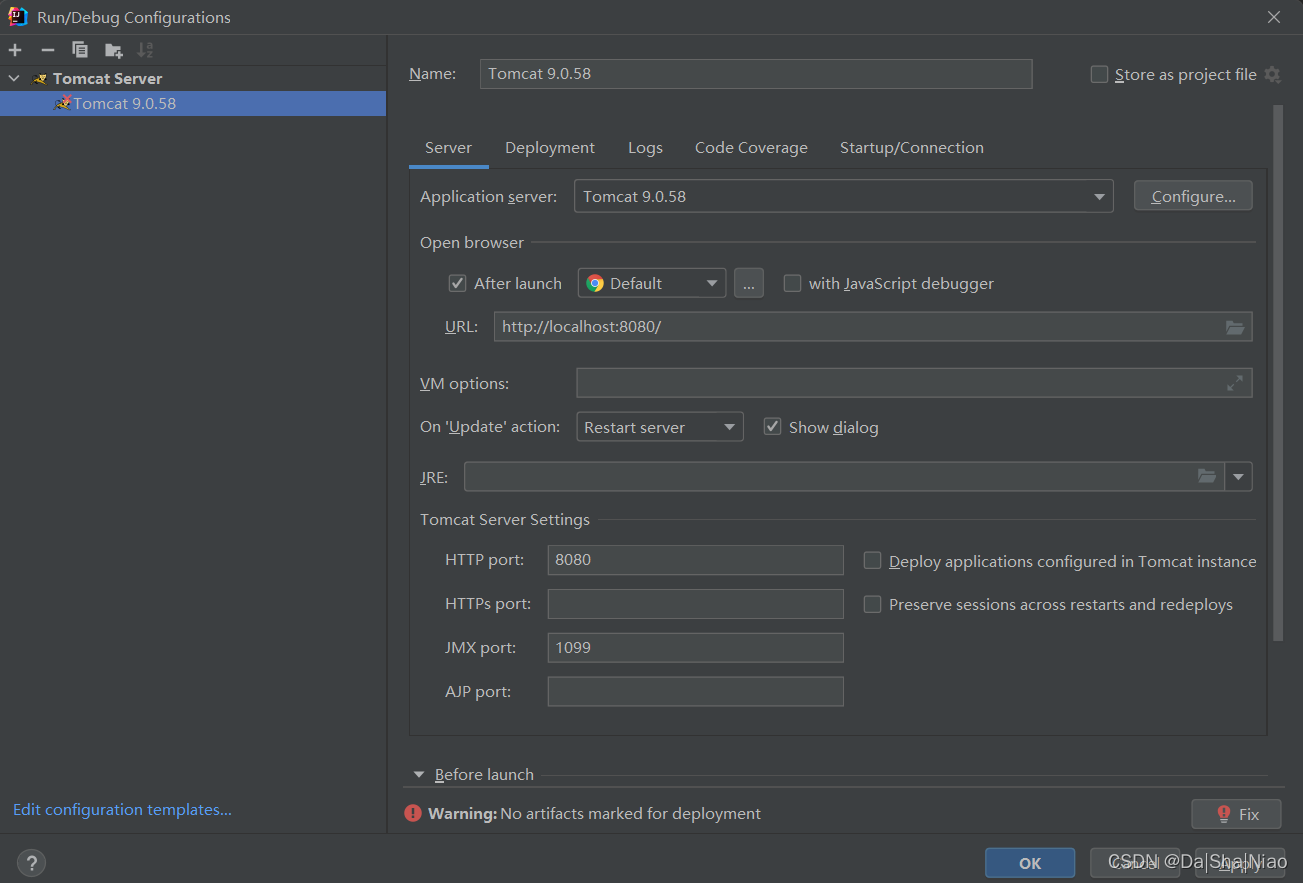Click the Configure... button

[1193, 196]
